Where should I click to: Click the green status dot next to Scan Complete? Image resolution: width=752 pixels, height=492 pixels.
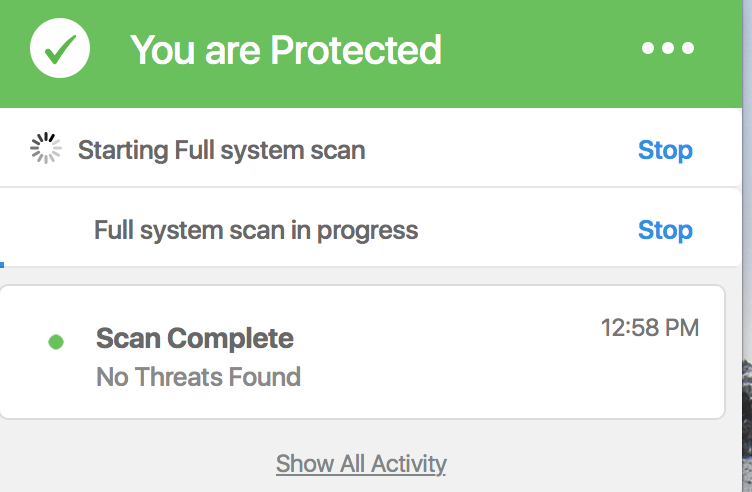click(56, 342)
